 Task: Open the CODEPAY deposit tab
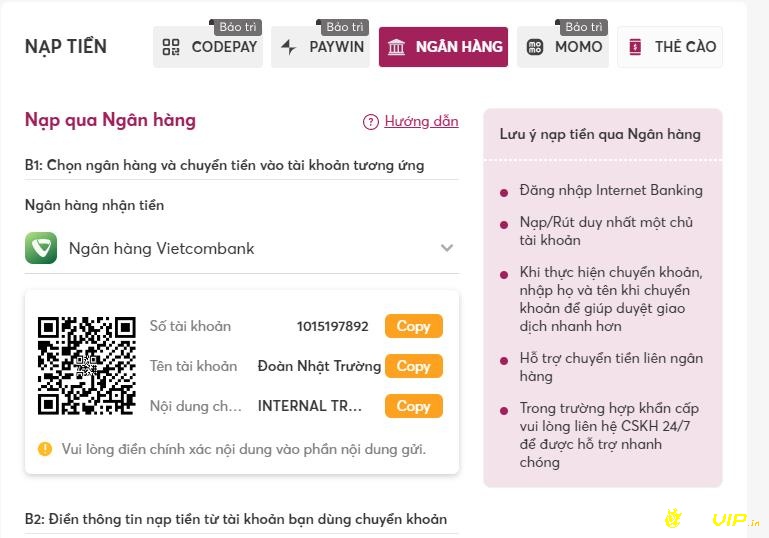(x=208, y=47)
